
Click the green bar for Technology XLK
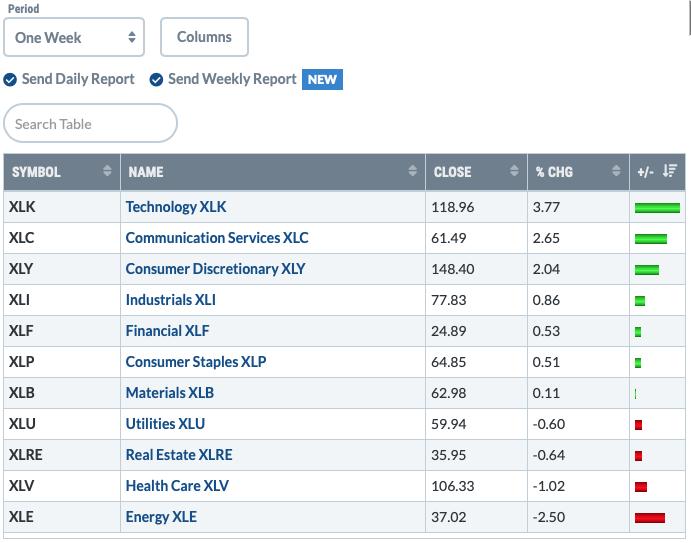click(657, 208)
